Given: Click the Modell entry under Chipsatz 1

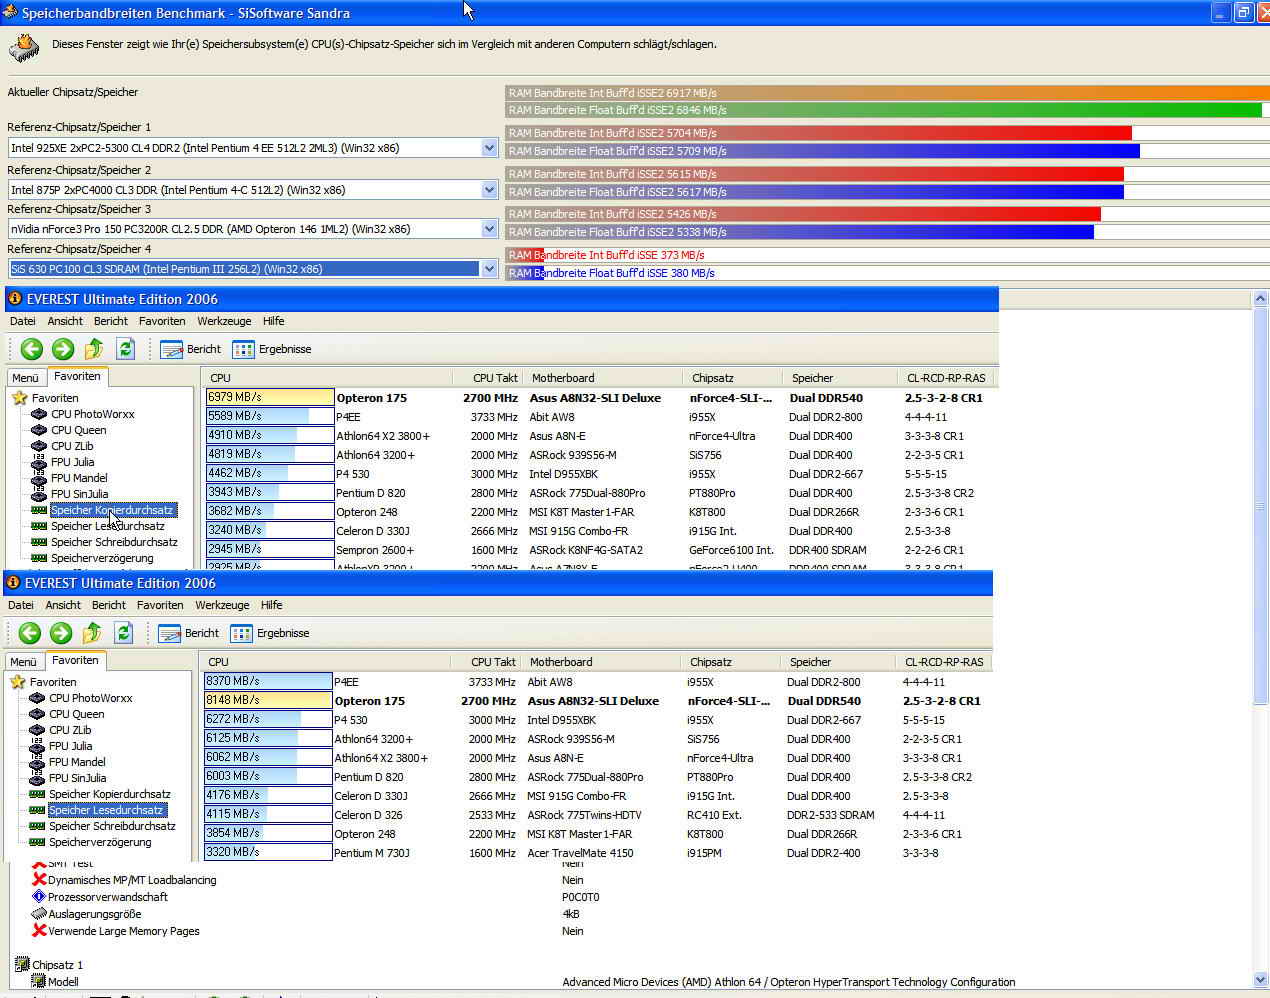Looking at the screenshot, I should (63, 982).
